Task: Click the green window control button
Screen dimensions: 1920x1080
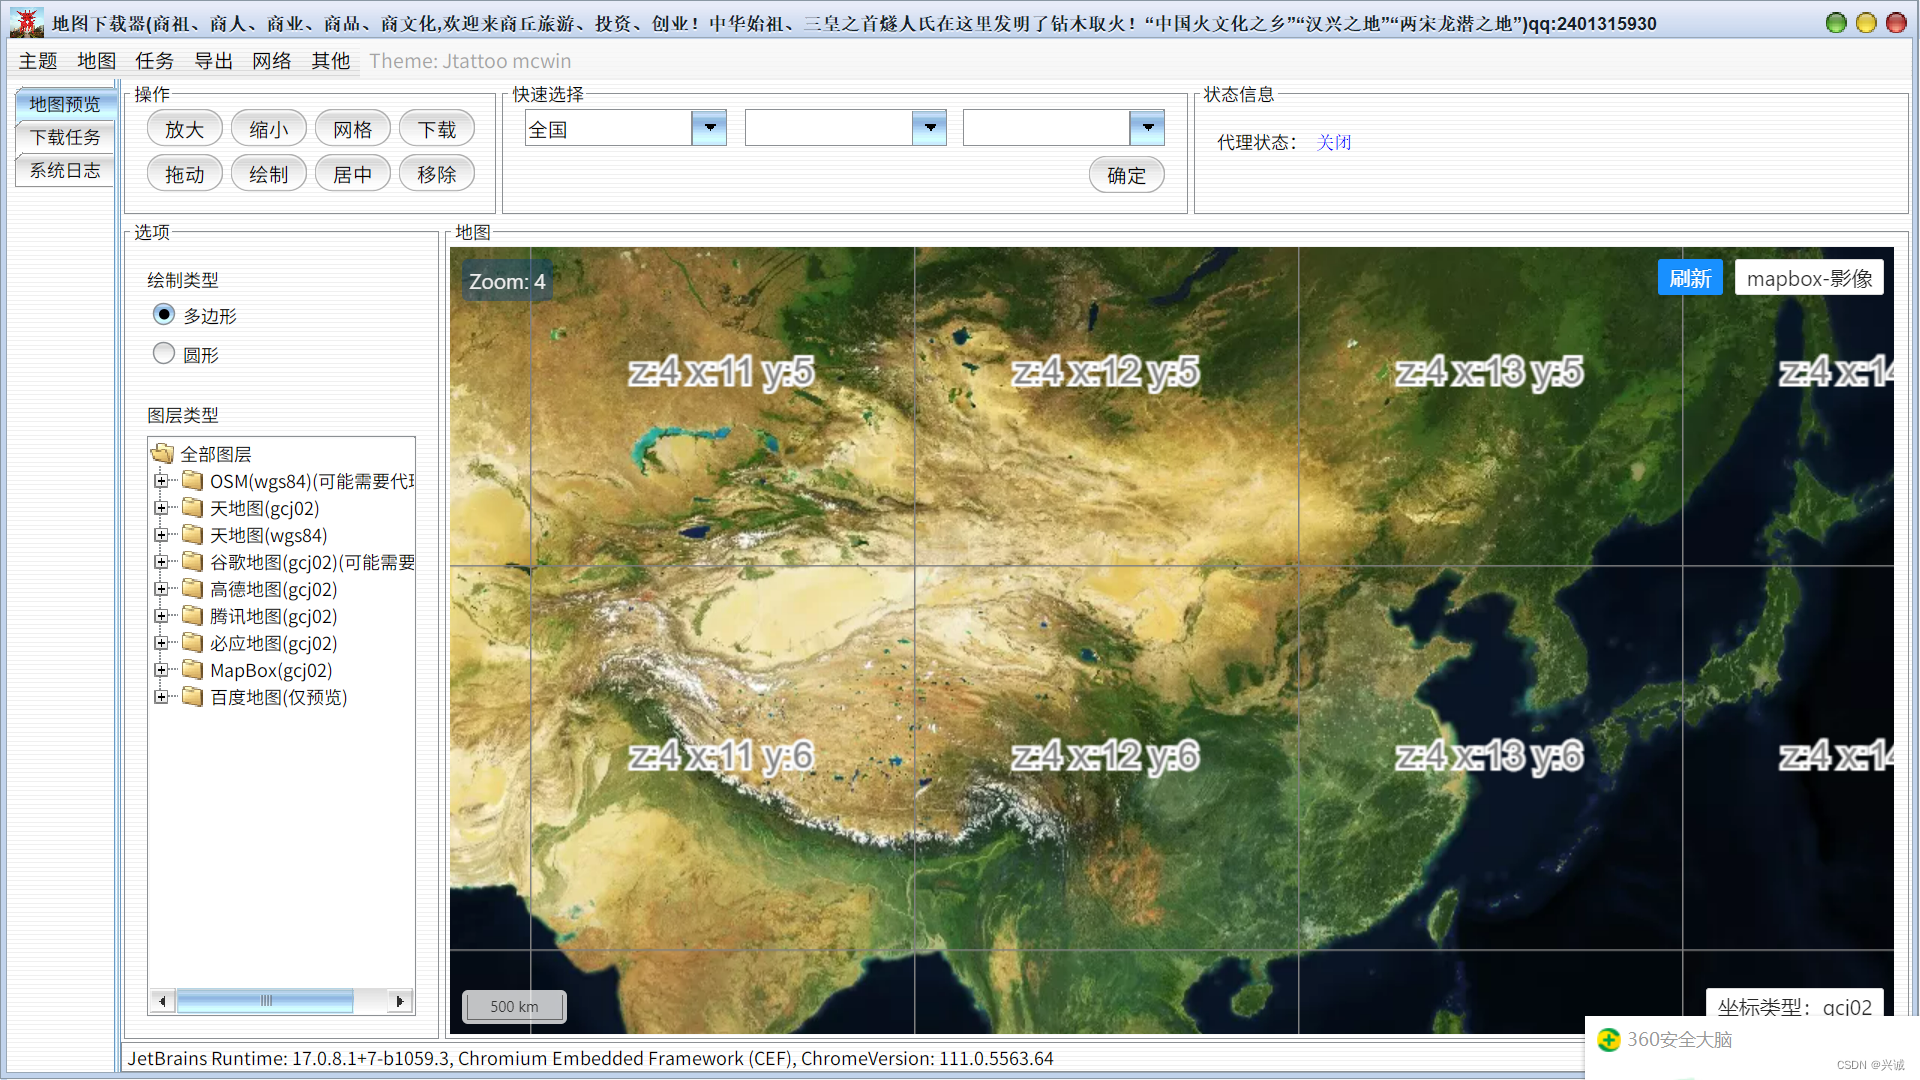Action: point(1836,23)
